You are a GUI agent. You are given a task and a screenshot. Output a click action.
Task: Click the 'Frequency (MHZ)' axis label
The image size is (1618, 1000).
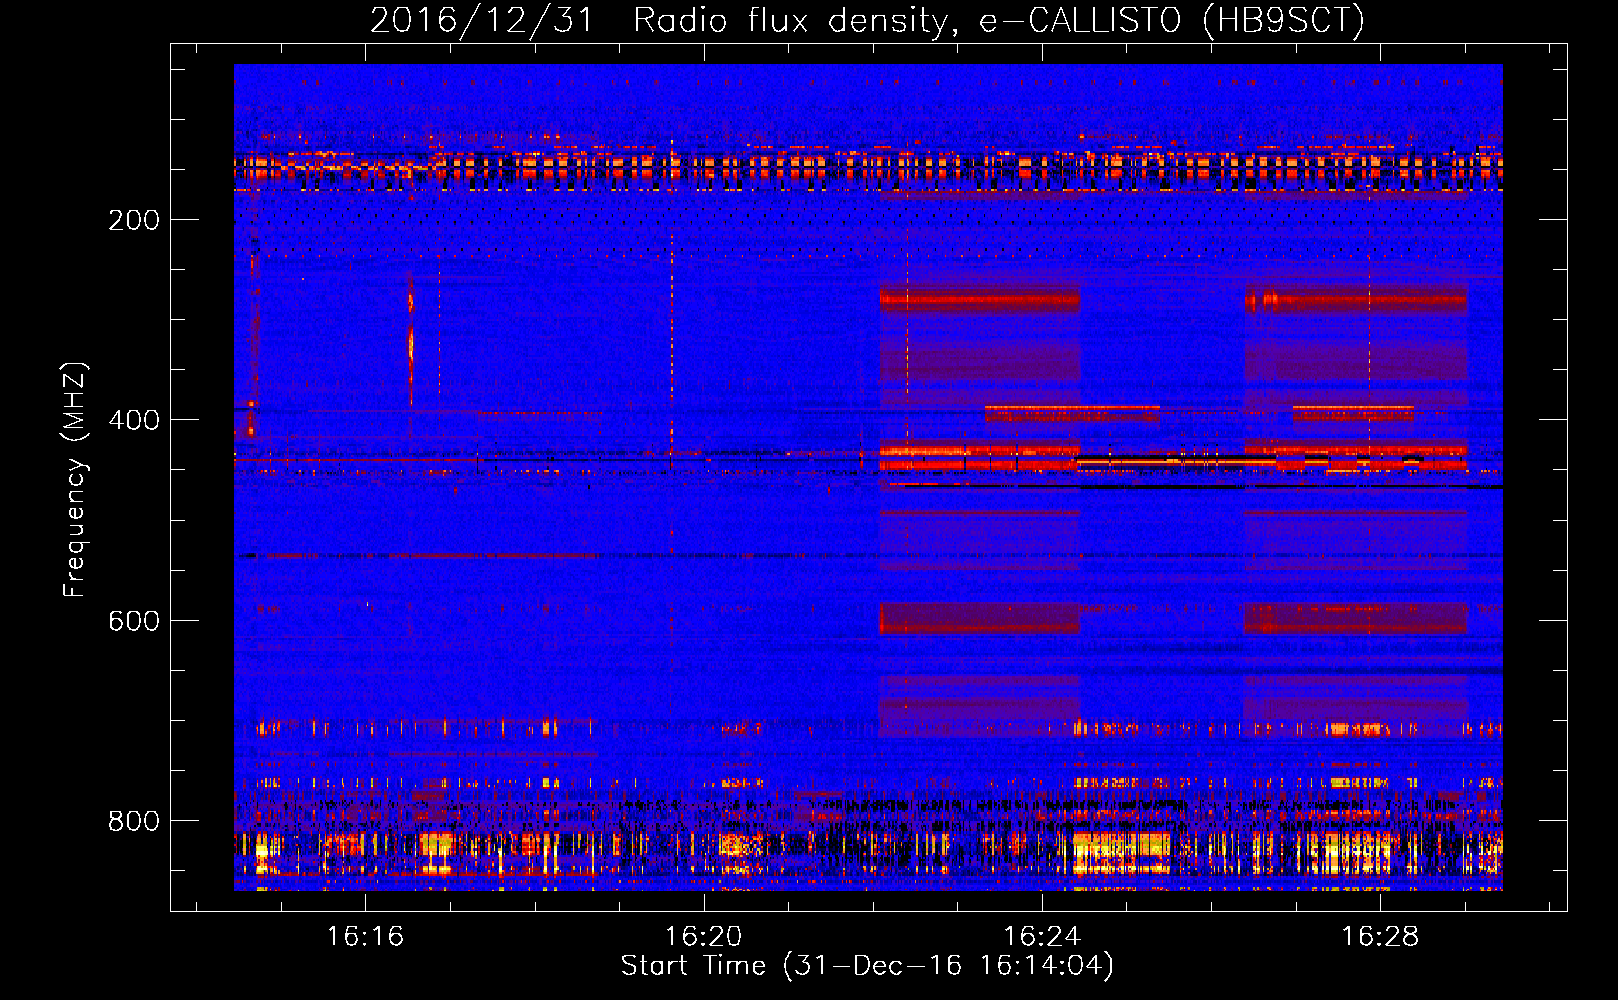tap(74, 480)
